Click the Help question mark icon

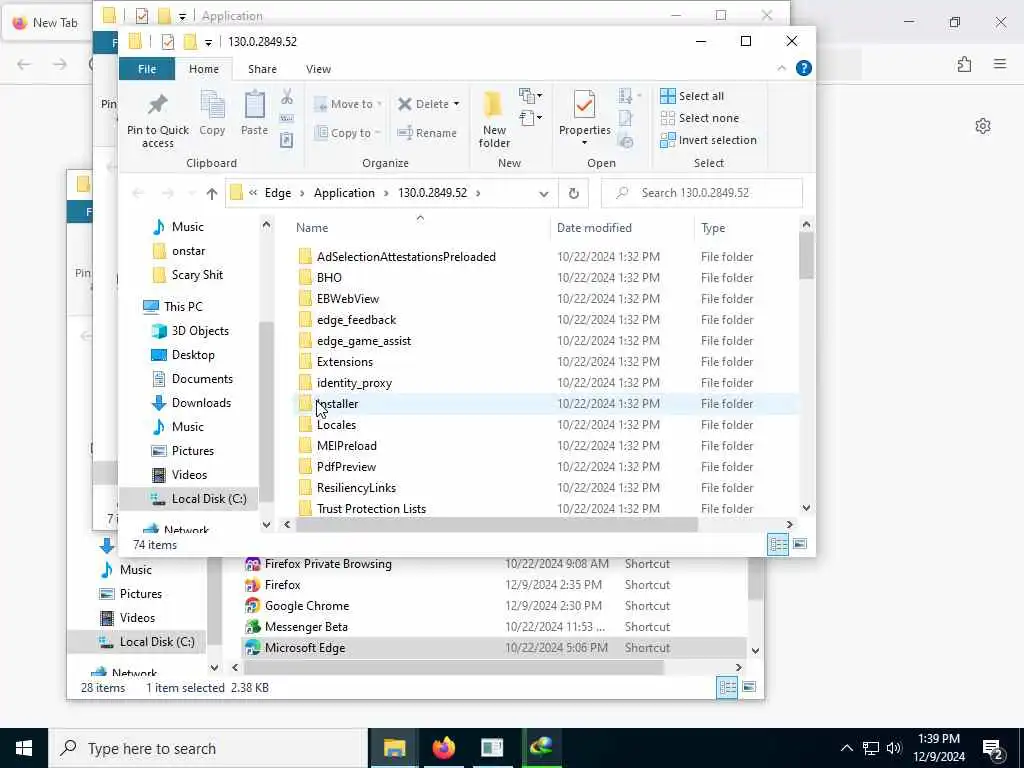804,68
